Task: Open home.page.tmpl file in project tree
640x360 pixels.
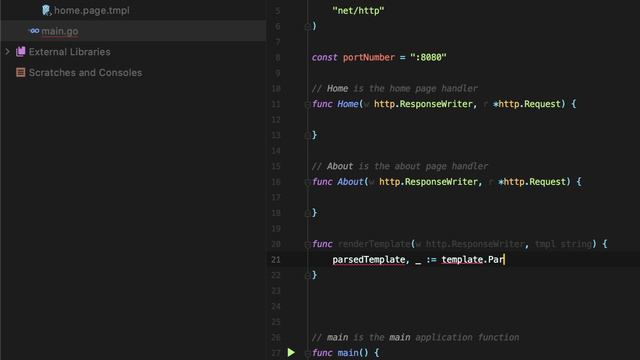Action: [92, 10]
